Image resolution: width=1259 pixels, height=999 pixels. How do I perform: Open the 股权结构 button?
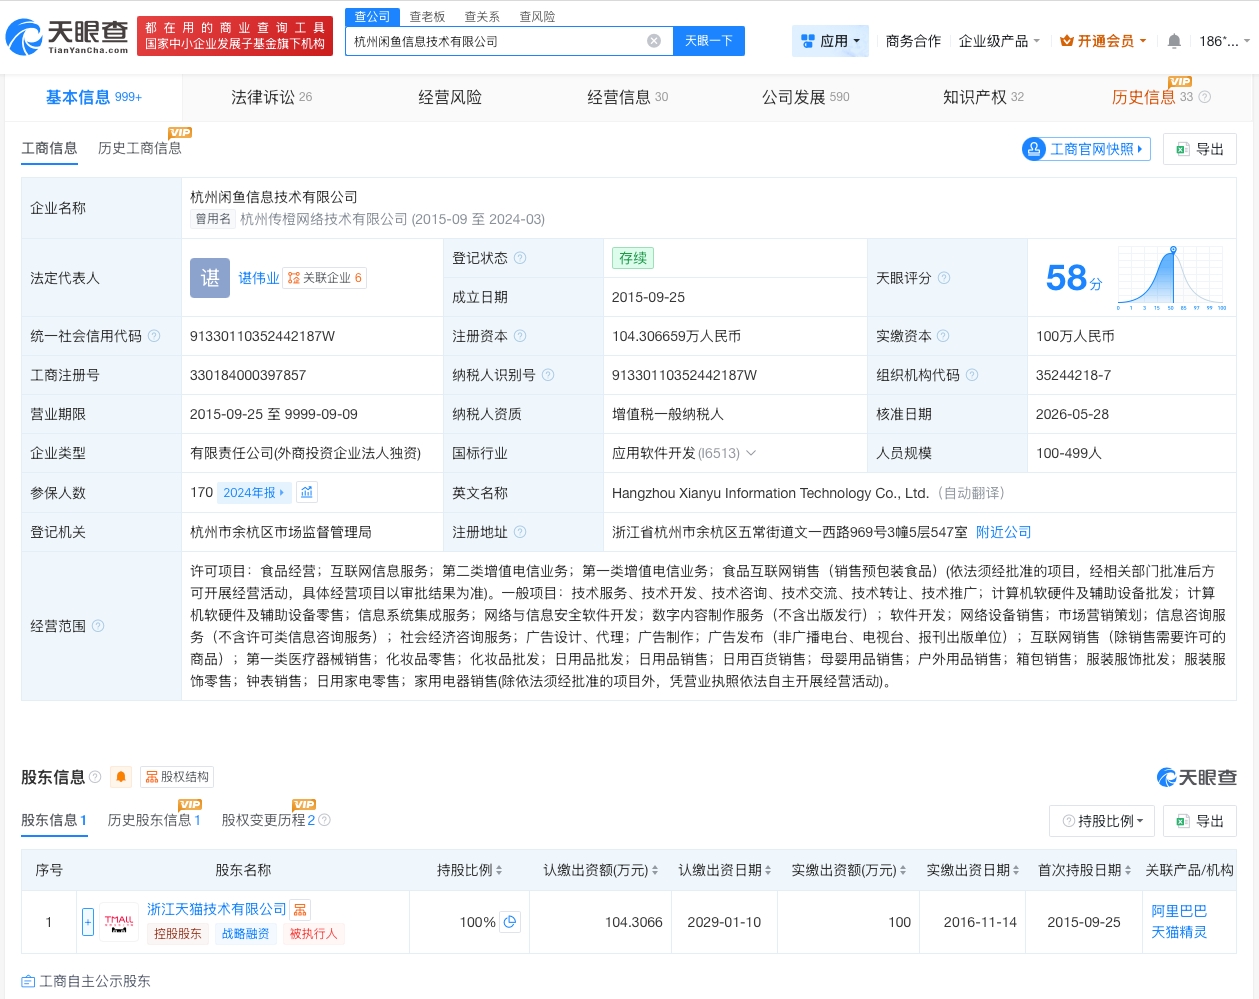point(177,777)
